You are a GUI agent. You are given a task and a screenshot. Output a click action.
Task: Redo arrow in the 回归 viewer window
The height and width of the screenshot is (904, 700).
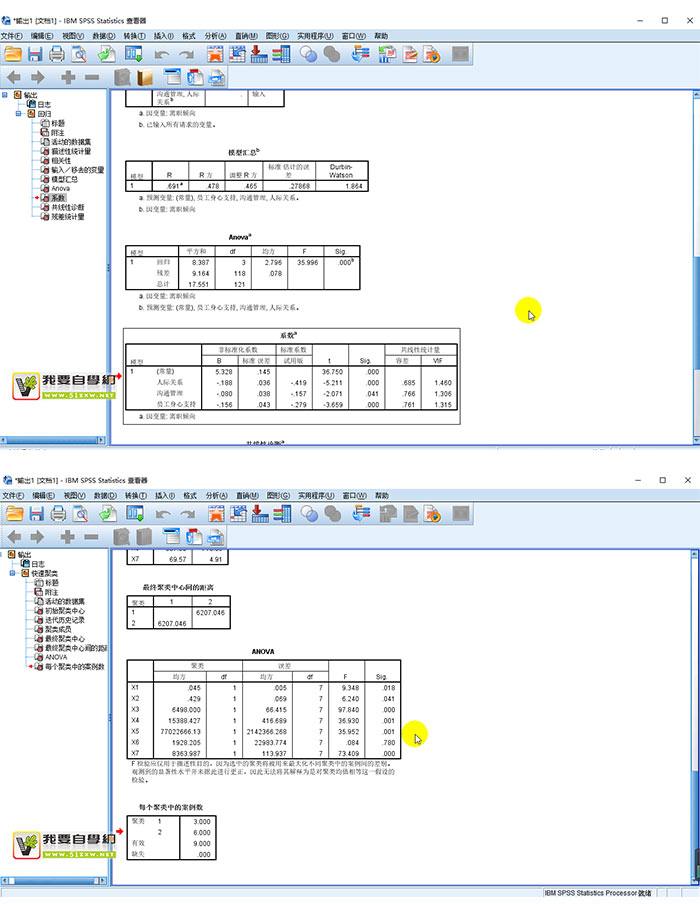[x=186, y=55]
